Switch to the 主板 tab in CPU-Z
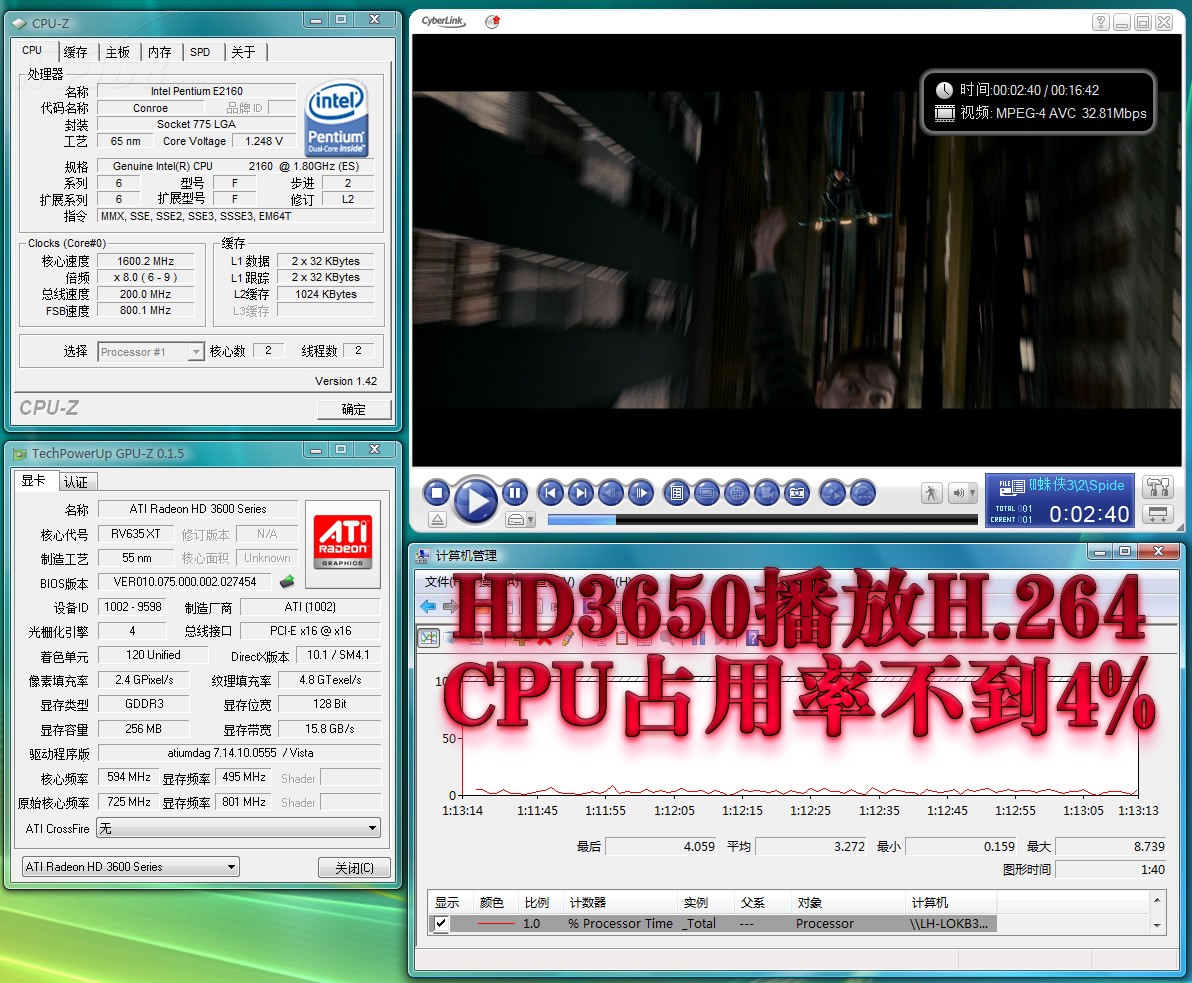The image size is (1192, 983). click(x=118, y=52)
